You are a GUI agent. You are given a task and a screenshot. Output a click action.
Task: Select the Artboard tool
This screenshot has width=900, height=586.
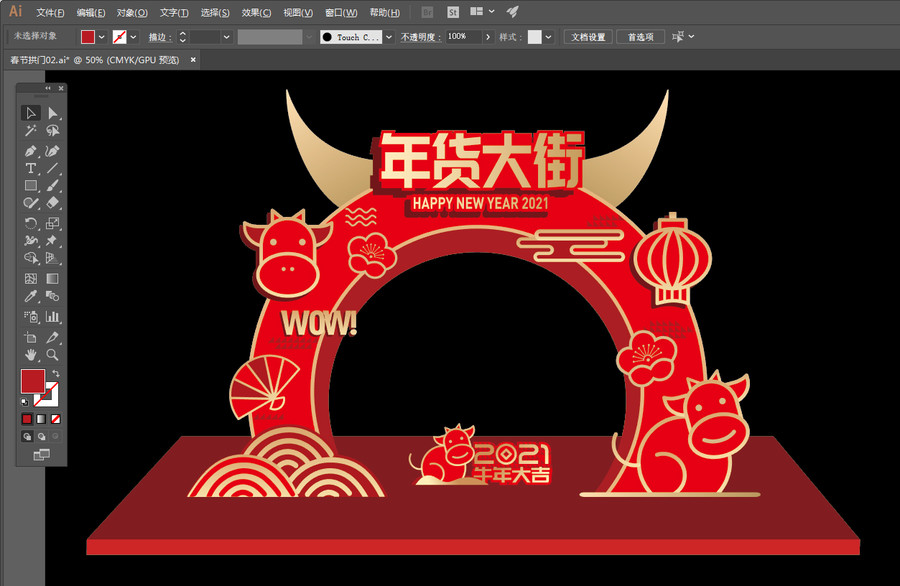[x=31, y=337]
